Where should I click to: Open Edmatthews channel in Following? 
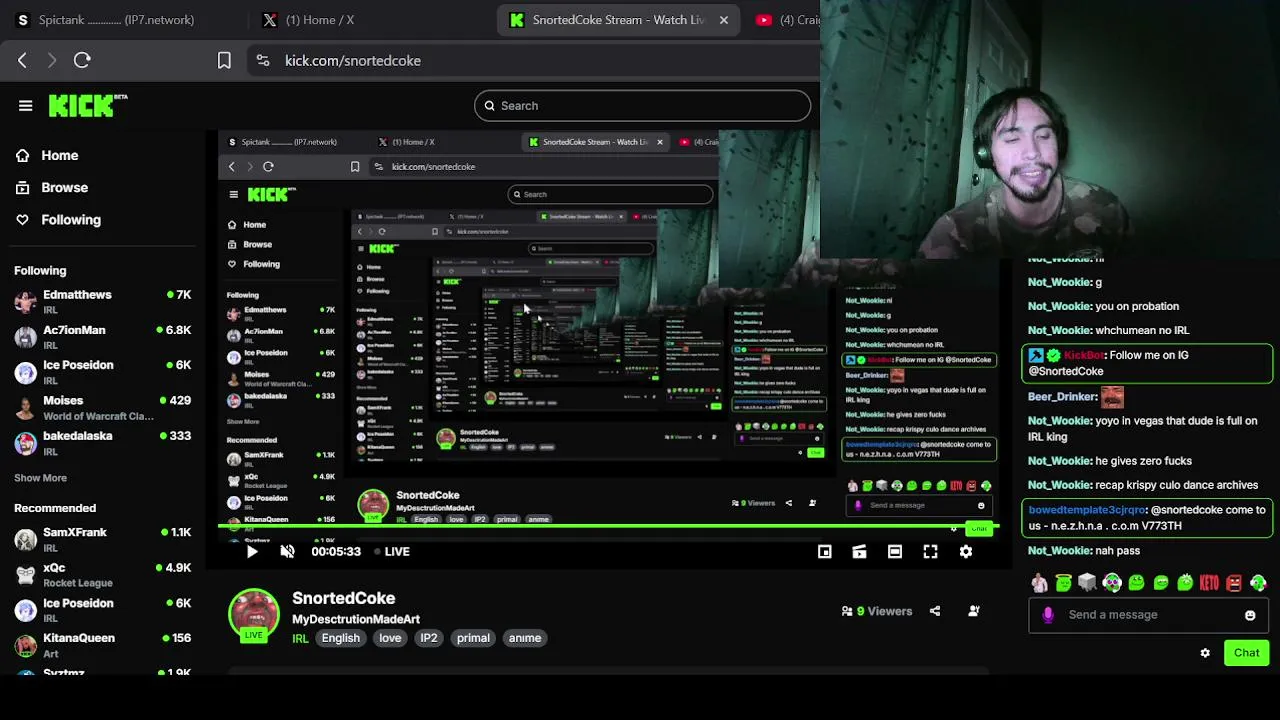(x=102, y=302)
